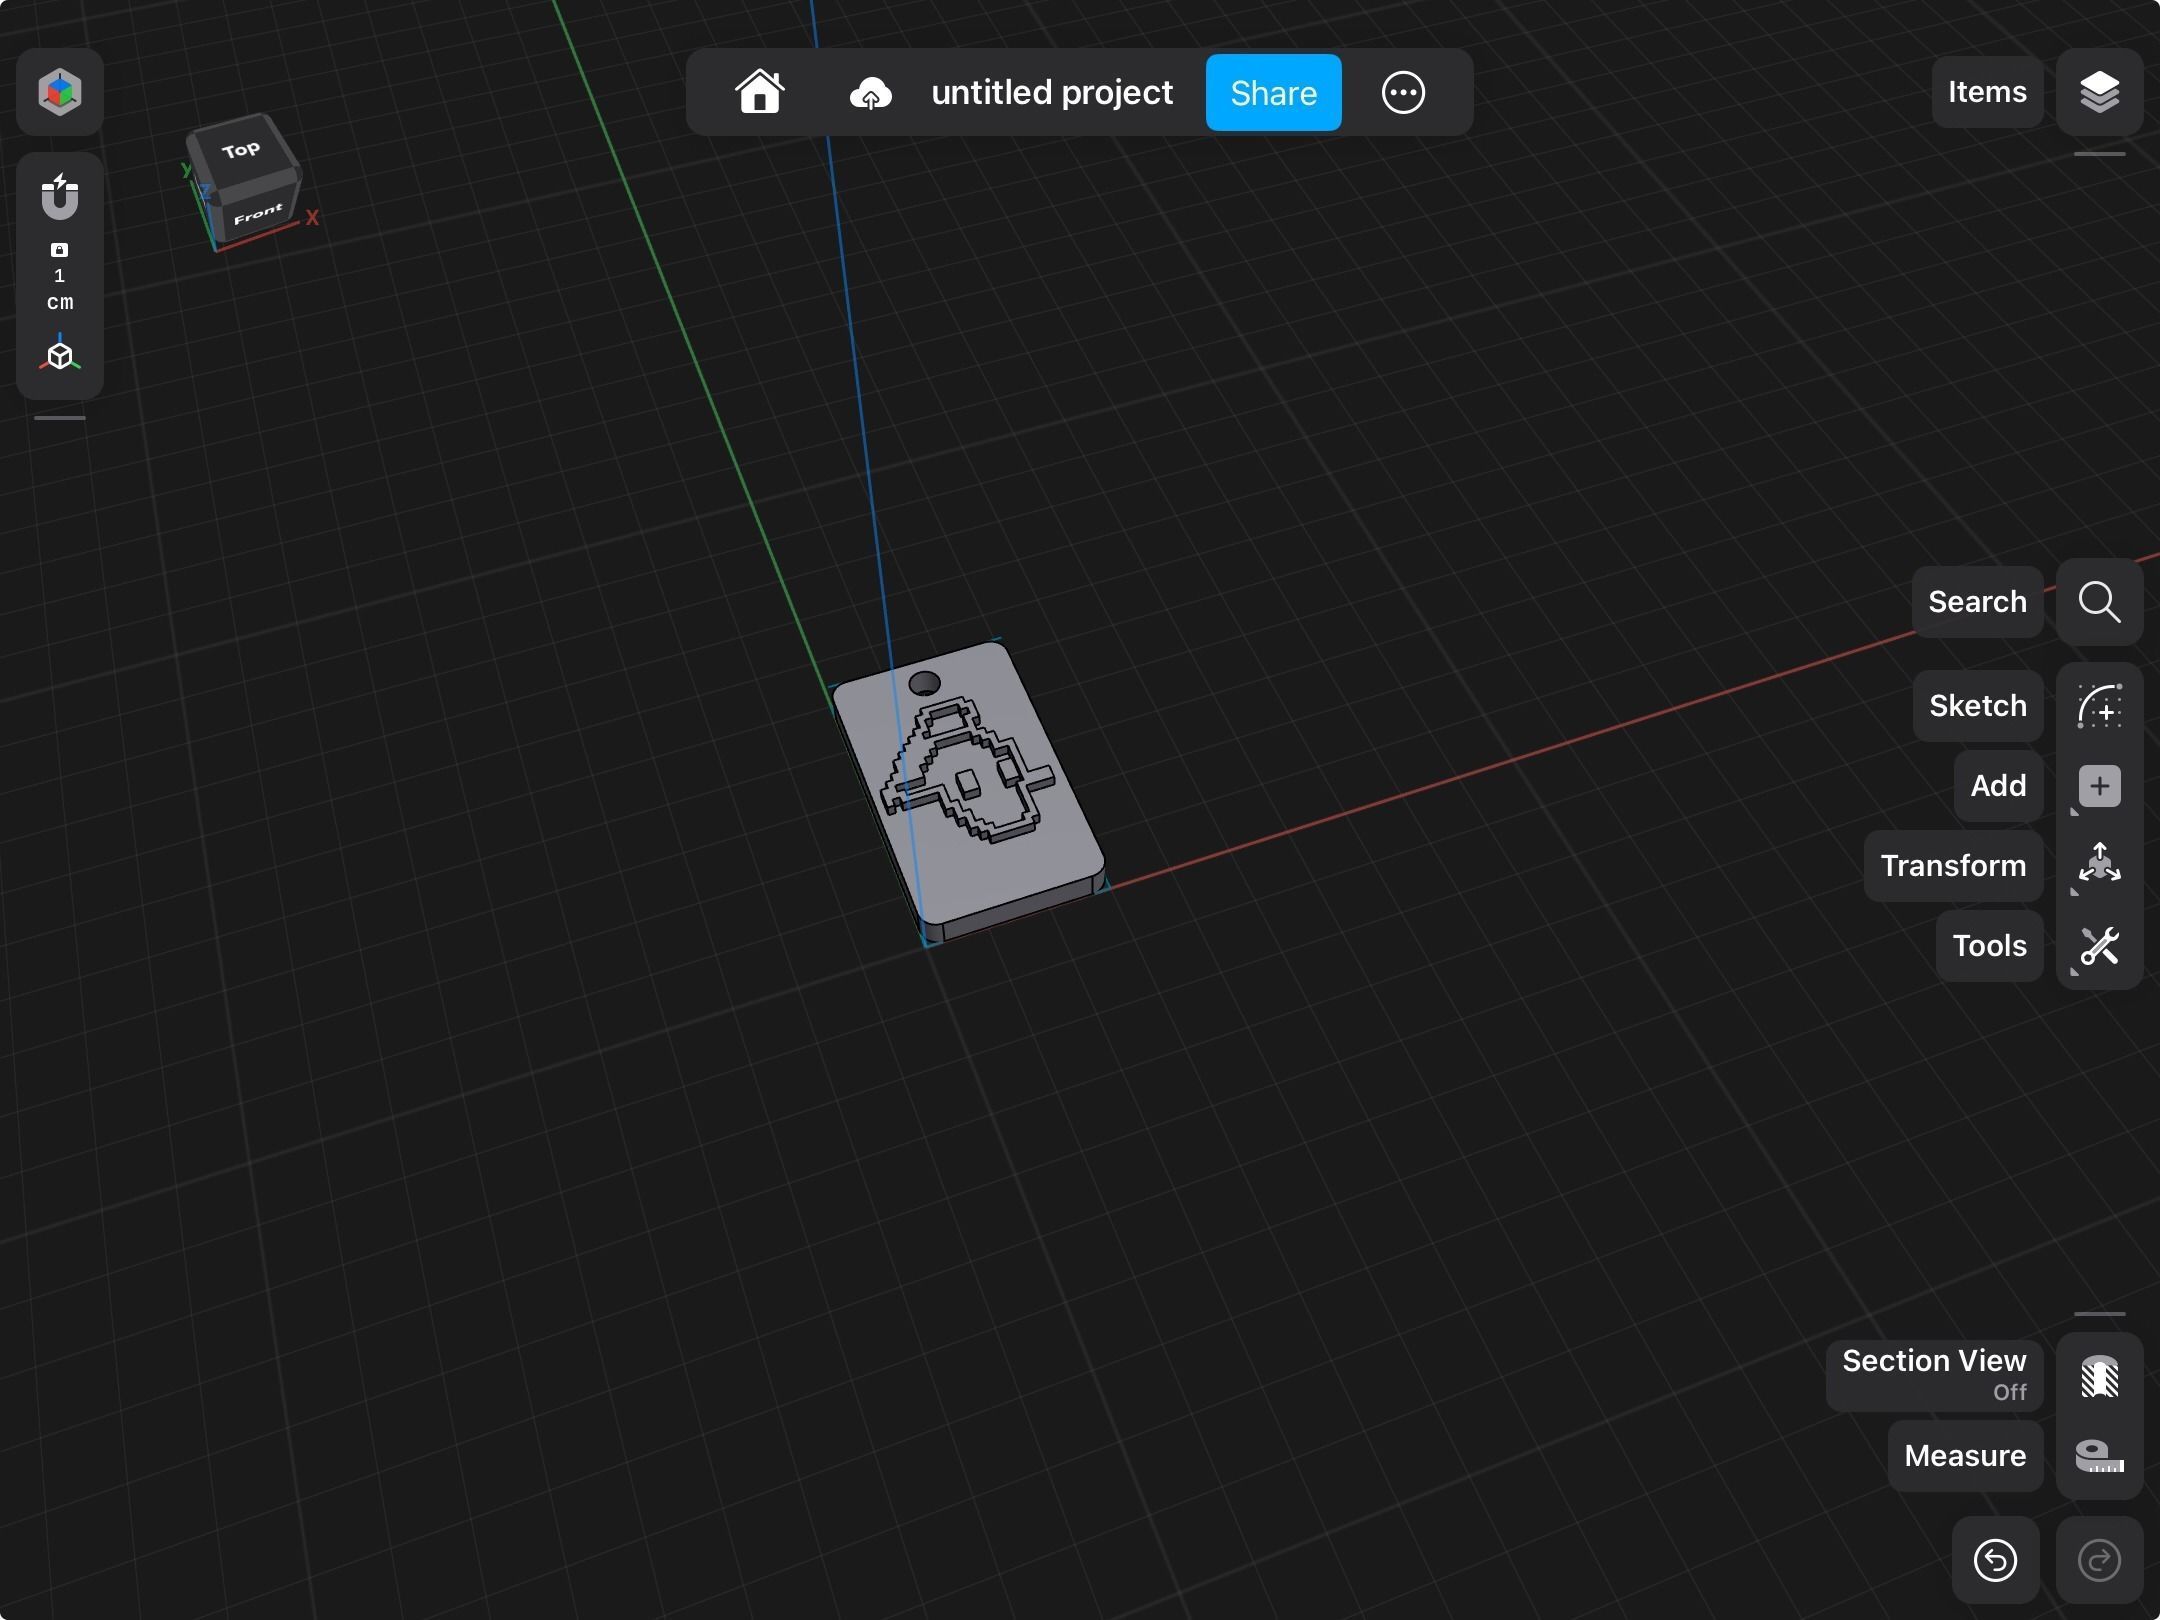Image resolution: width=2160 pixels, height=1620 pixels.
Task: Select the Front face of orientation cube
Action: pos(259,214)
